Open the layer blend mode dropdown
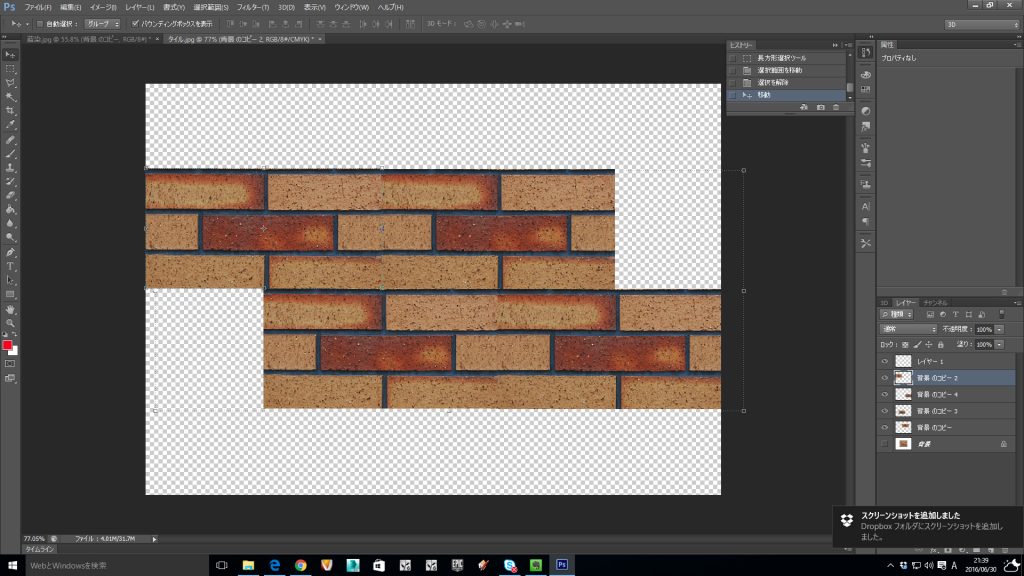Image resolution: width=1024 pixels, height=576 pixels. [908, 329]
